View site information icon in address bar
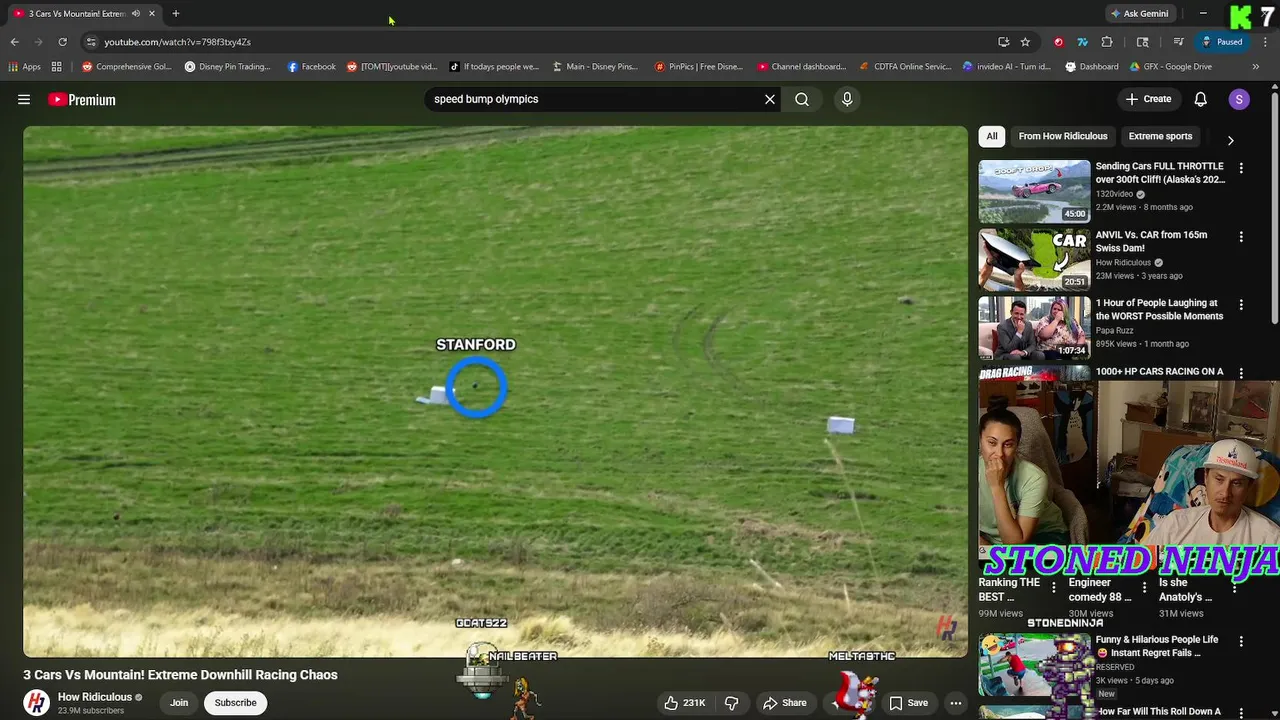The image size is (1280, 720). [91, 42]
